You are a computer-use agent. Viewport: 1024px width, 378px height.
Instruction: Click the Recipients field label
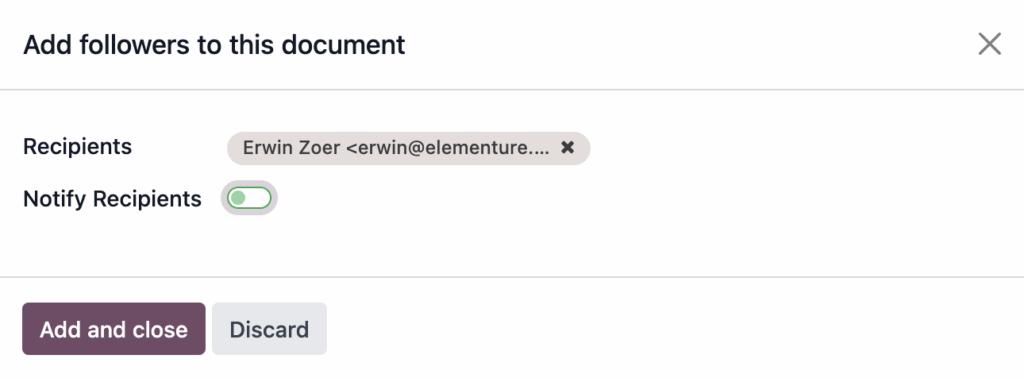coord(77,147)
